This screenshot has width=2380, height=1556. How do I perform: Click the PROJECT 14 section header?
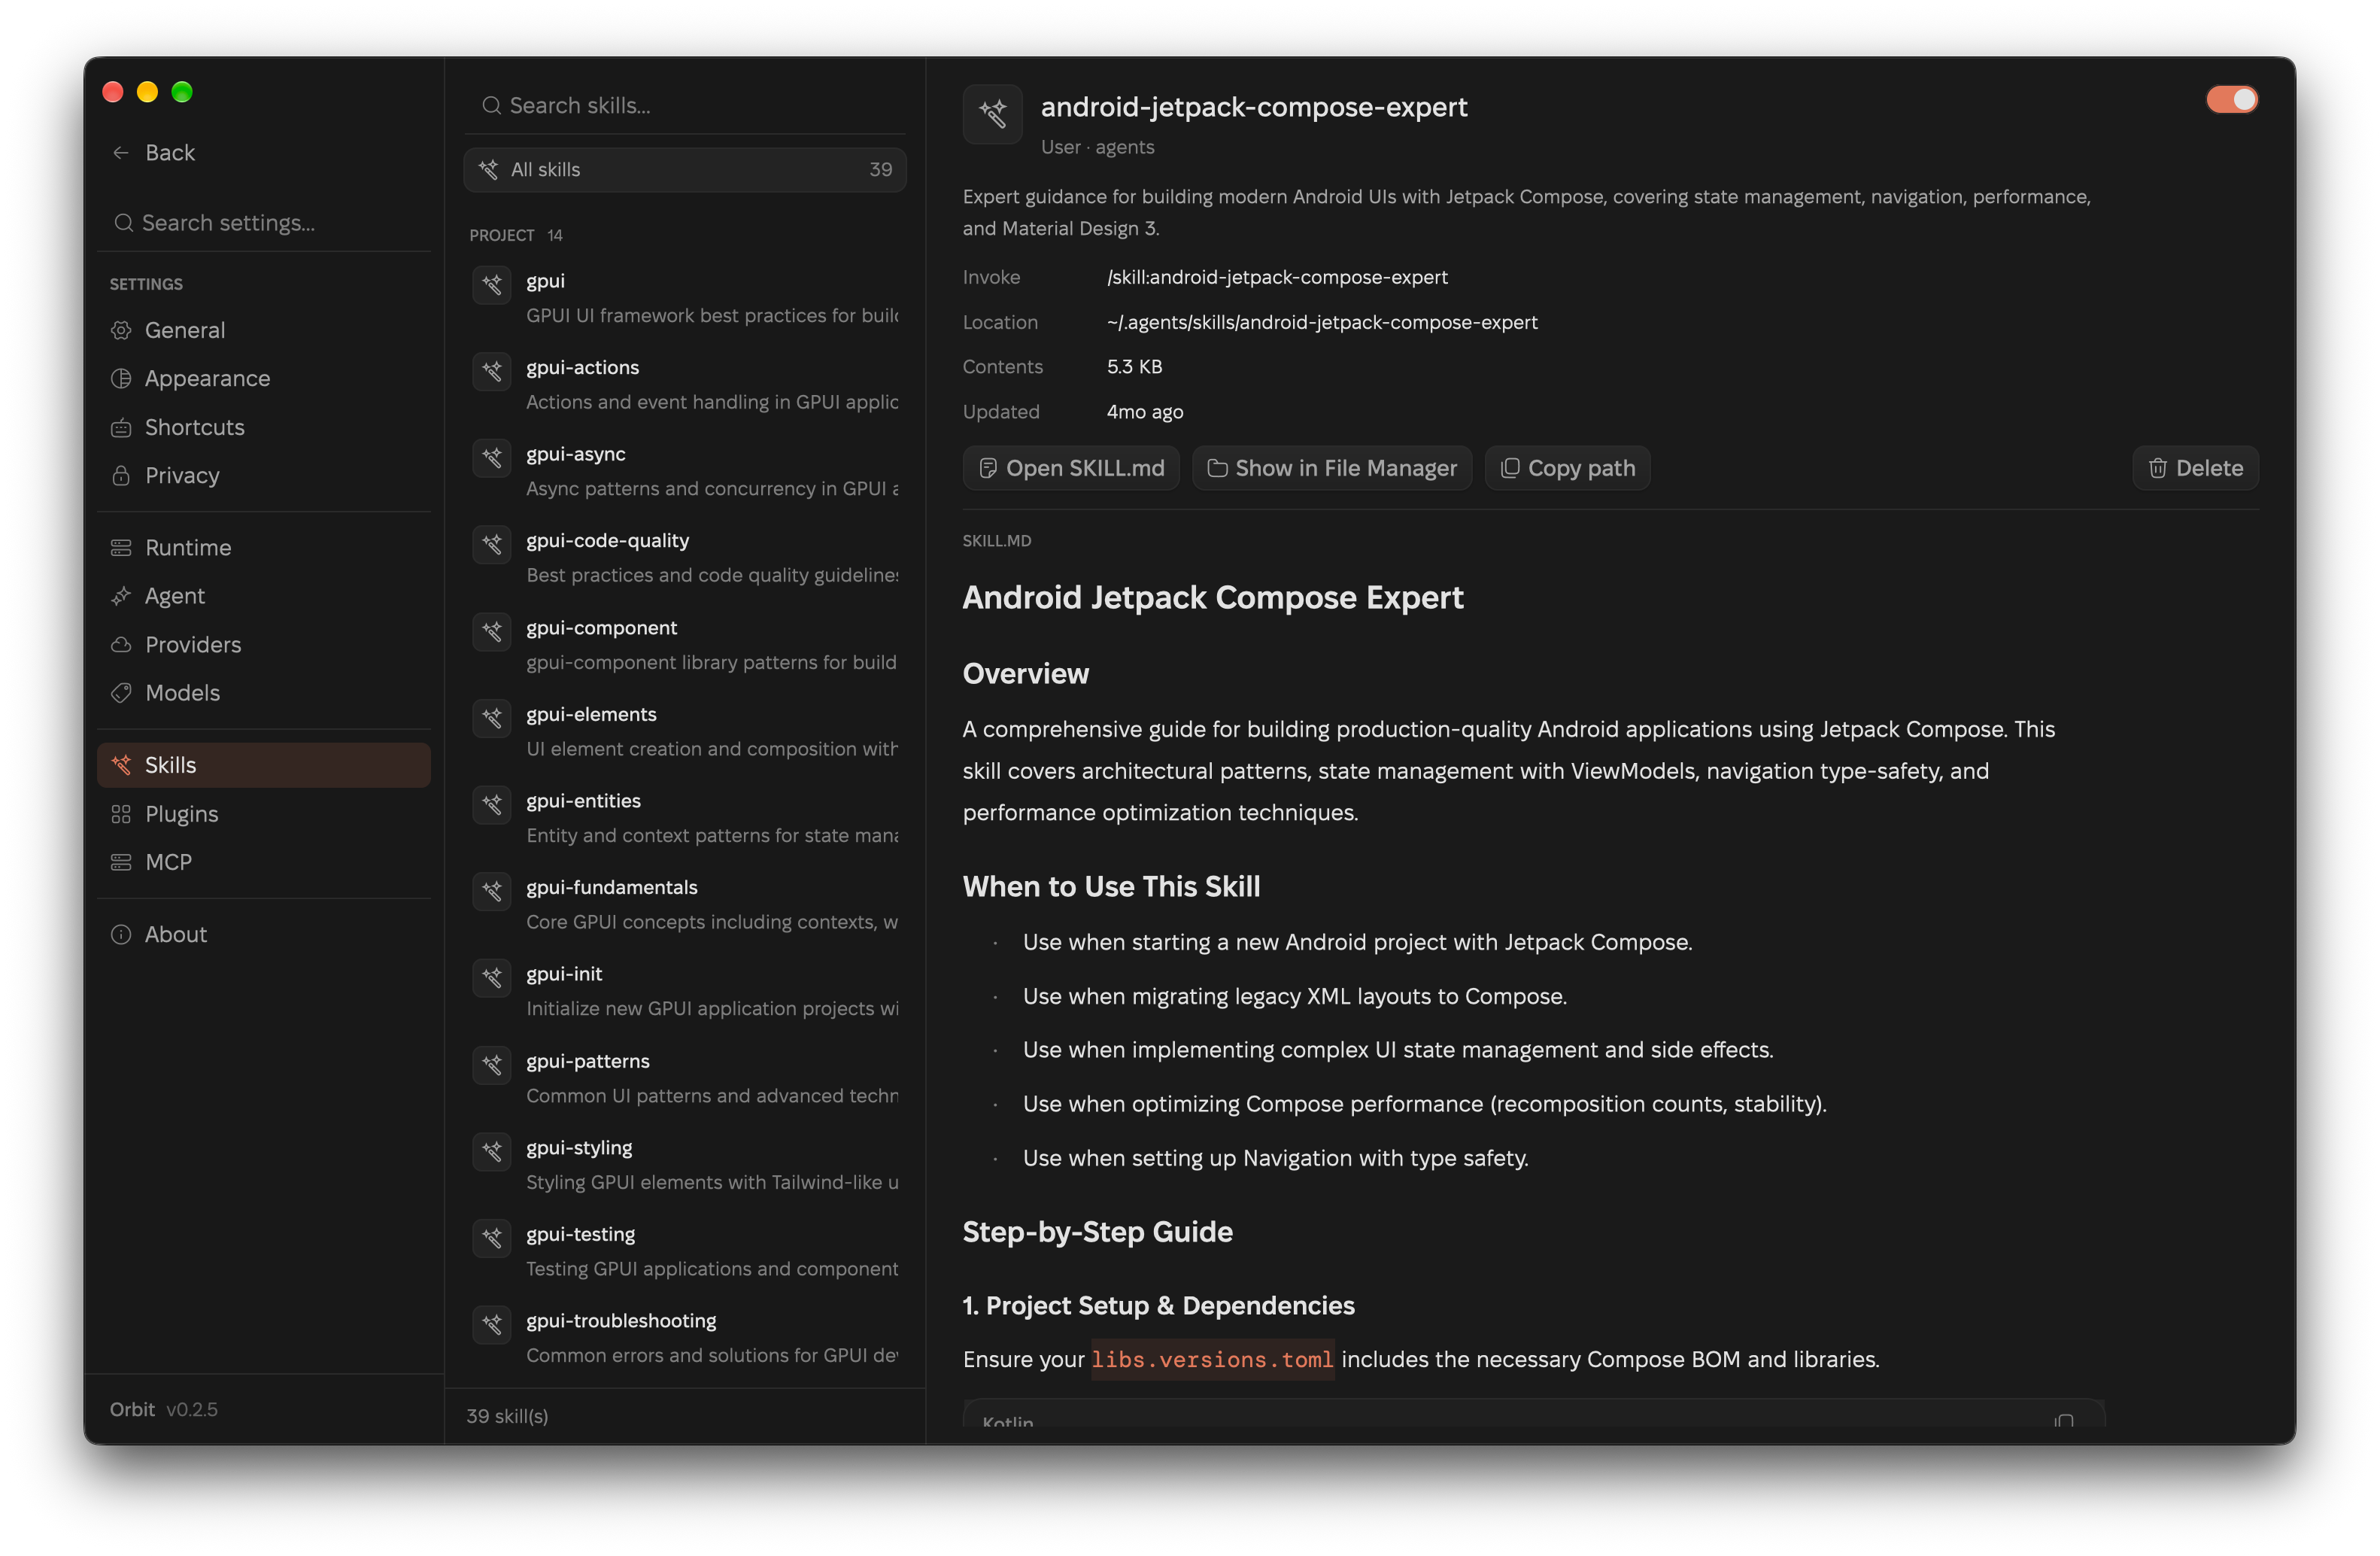(x=516, y=235)
